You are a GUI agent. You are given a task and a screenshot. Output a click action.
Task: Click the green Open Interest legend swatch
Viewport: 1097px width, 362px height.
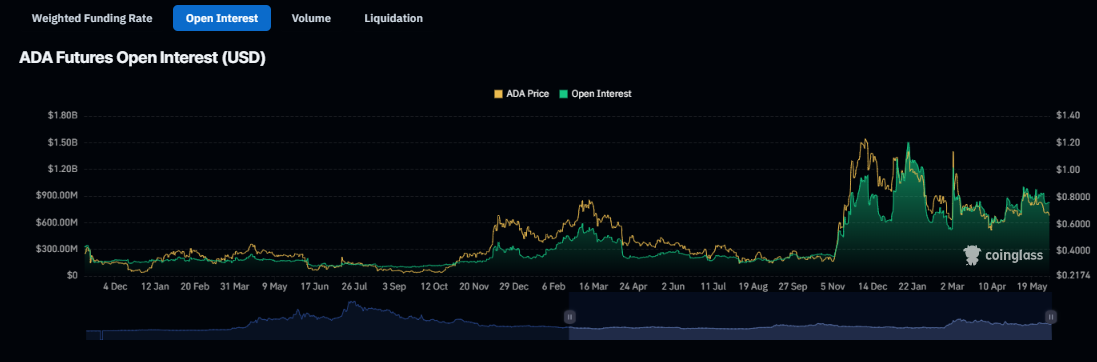click(x=563, y=93)
